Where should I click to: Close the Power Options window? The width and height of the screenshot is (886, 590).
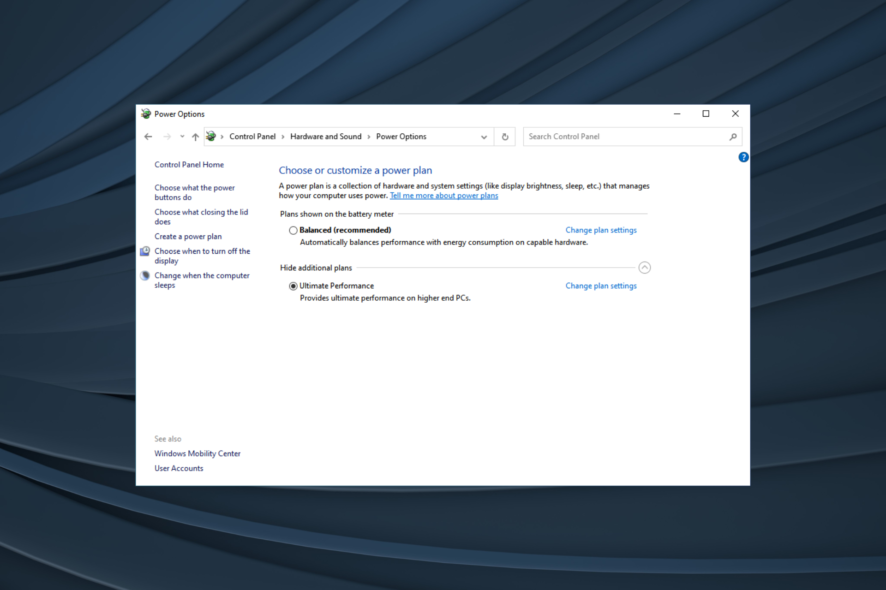pyautogui.click(x=735, y=114)
